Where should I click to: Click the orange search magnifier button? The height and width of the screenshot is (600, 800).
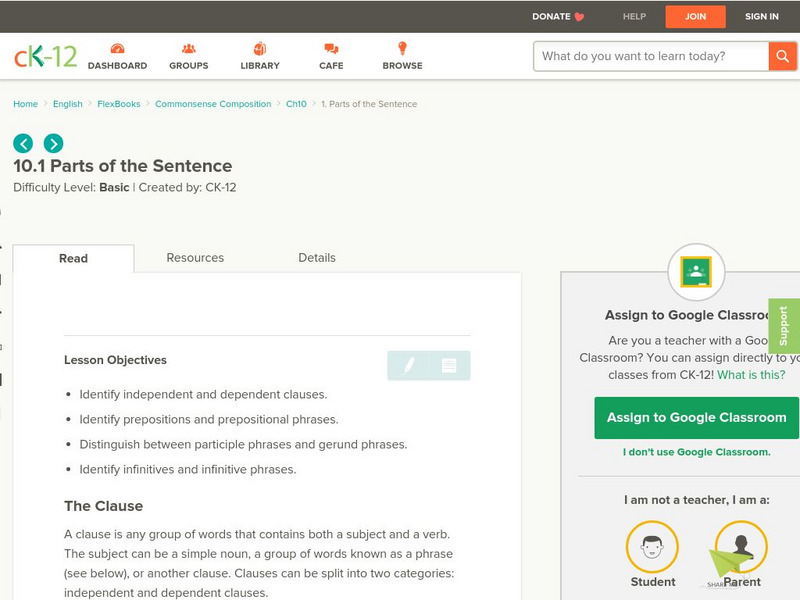coord(782,56)
